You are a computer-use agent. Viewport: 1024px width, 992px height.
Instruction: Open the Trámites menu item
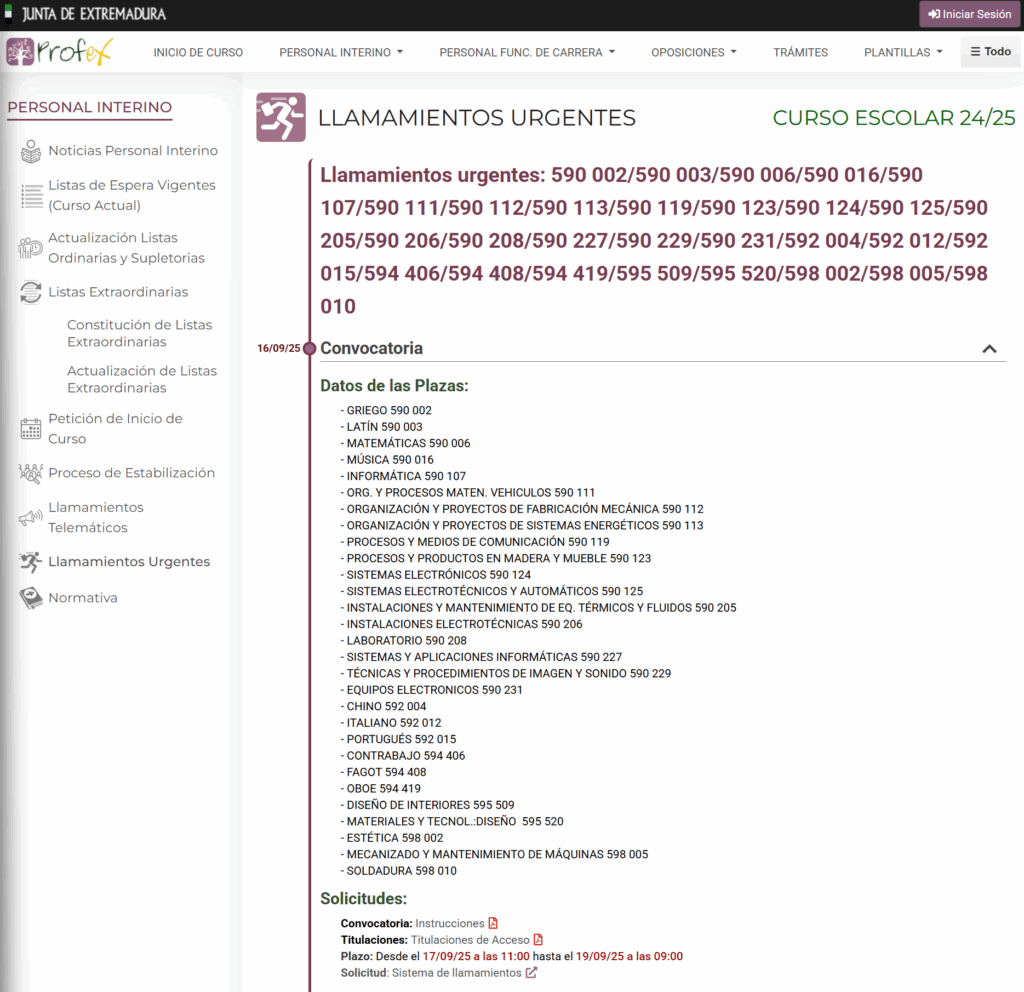800,52
